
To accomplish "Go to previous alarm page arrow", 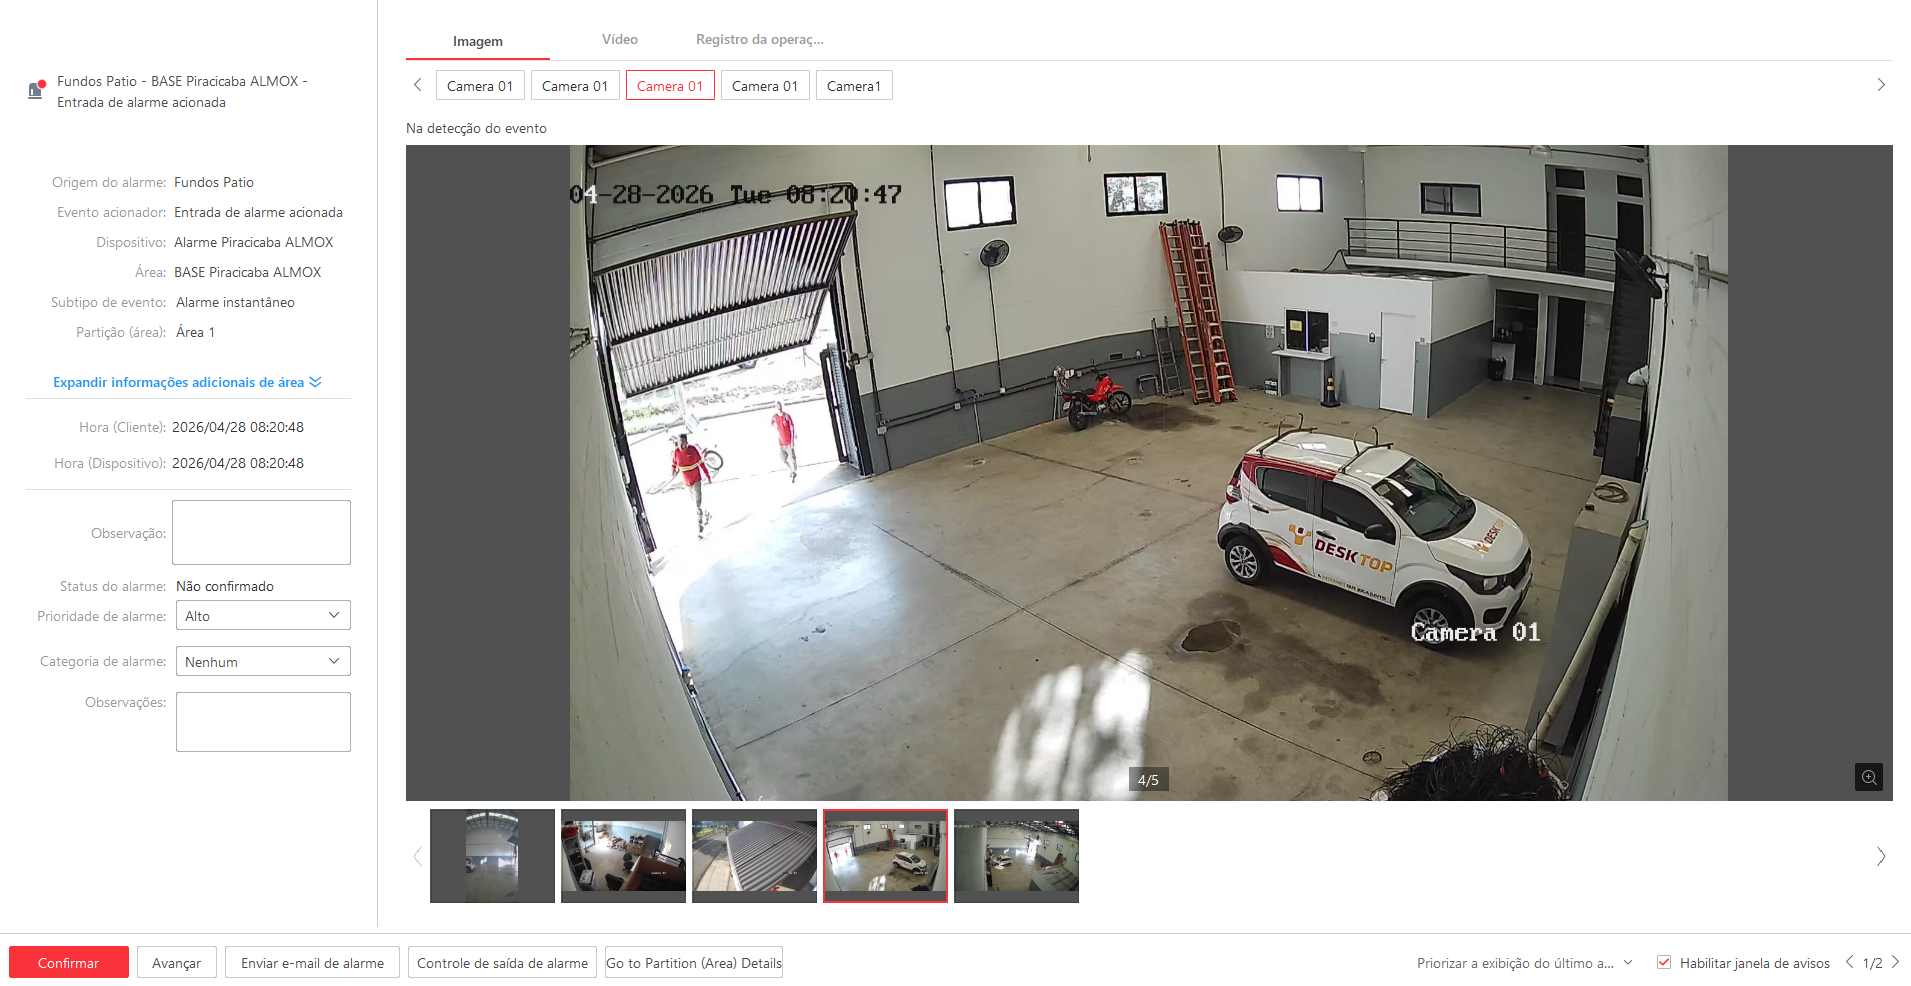I will click(x=1849, y=962).
